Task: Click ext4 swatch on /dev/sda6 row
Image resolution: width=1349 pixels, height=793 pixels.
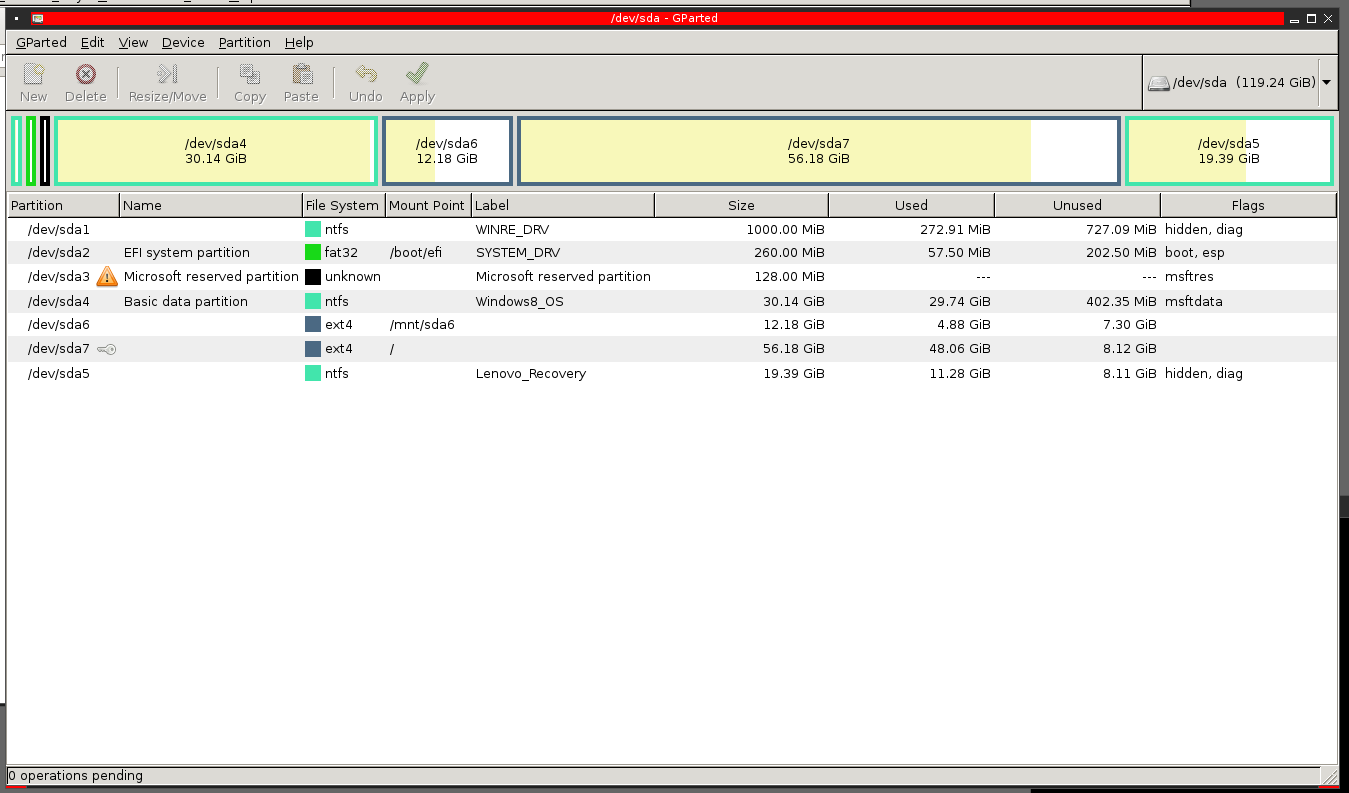Action: (313, 325)
